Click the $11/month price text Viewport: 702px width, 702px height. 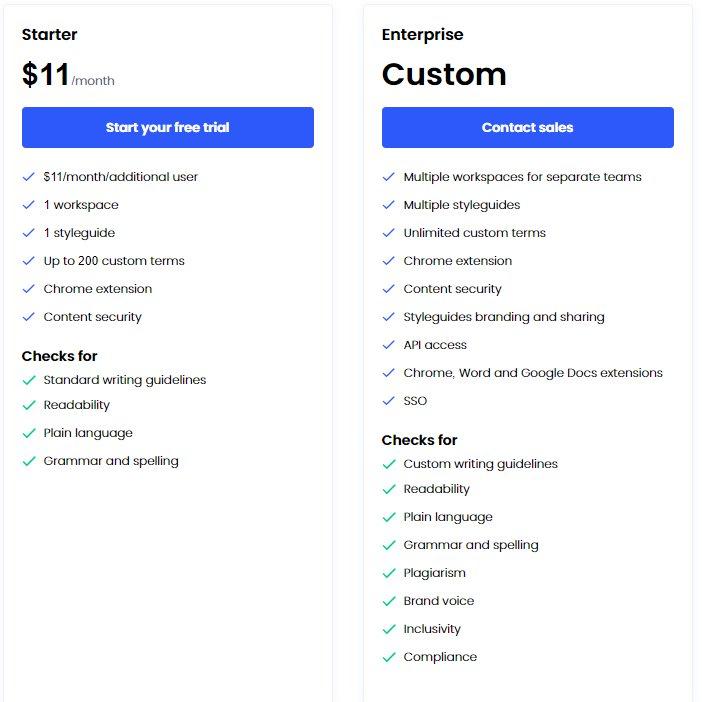[68, 74]
